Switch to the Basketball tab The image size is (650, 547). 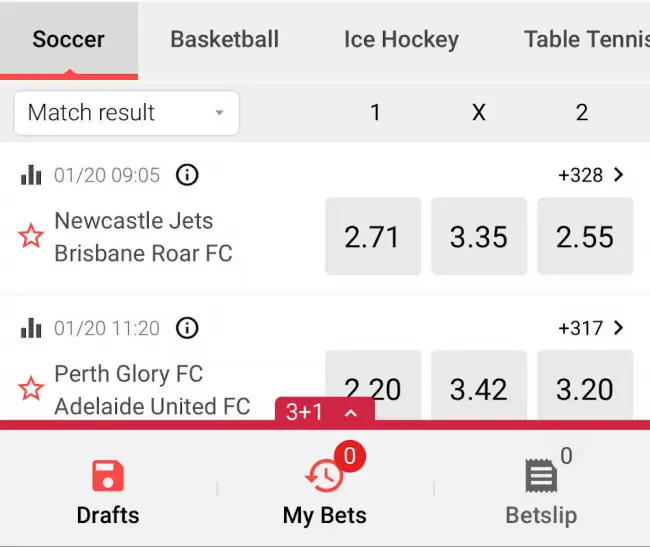point(224,40)
